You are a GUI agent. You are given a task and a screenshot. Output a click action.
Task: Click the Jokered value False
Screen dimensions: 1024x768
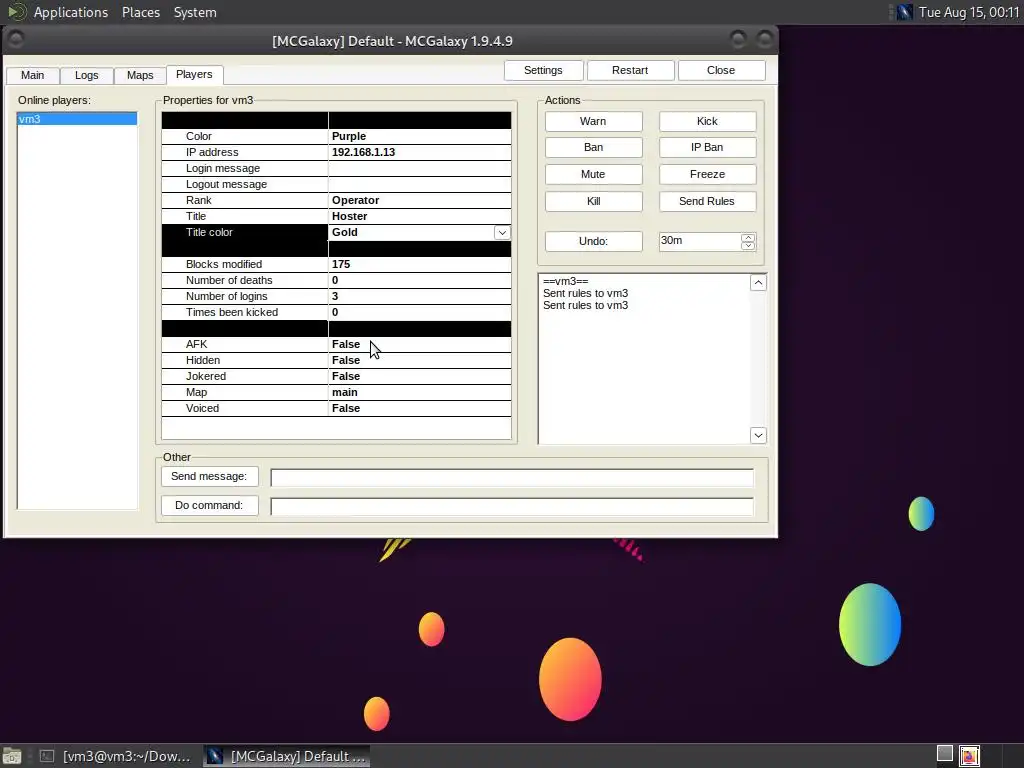coord(419,376)
